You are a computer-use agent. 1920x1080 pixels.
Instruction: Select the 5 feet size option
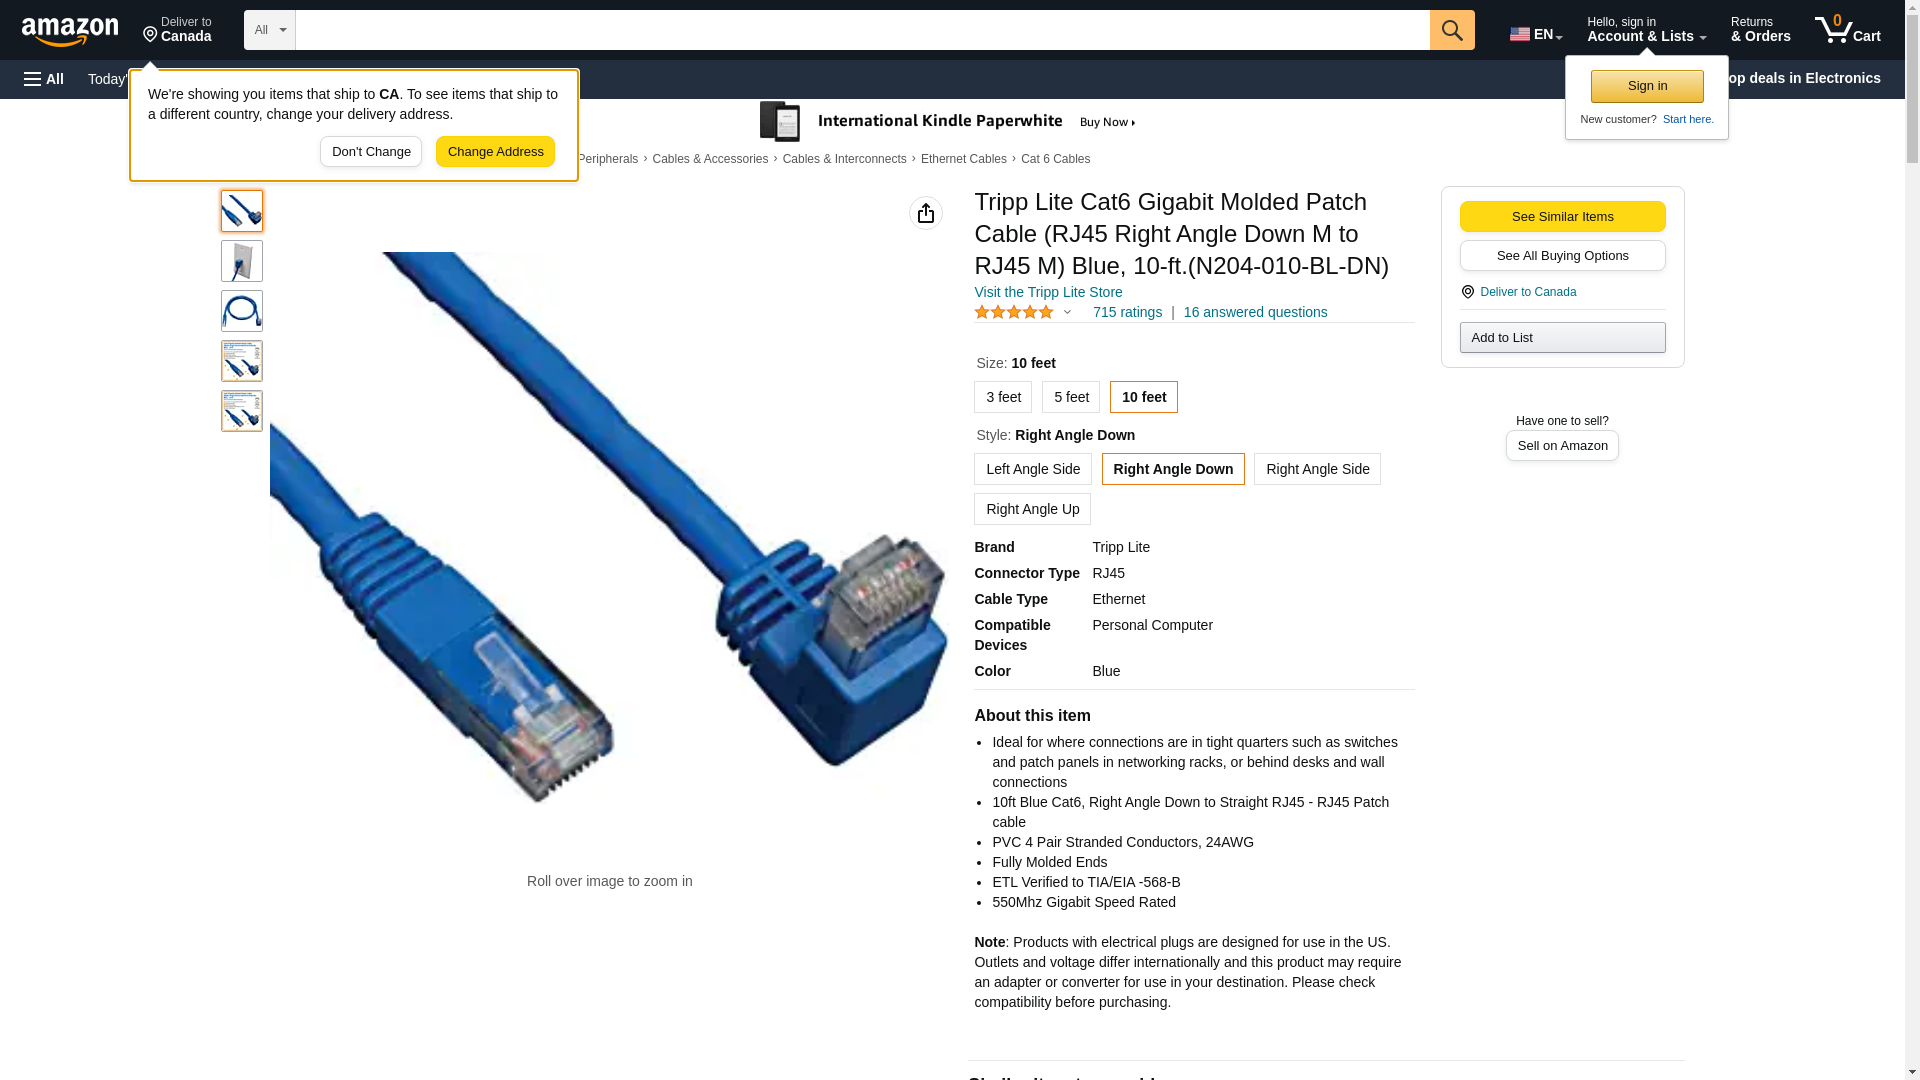[x=1071, y=397]
